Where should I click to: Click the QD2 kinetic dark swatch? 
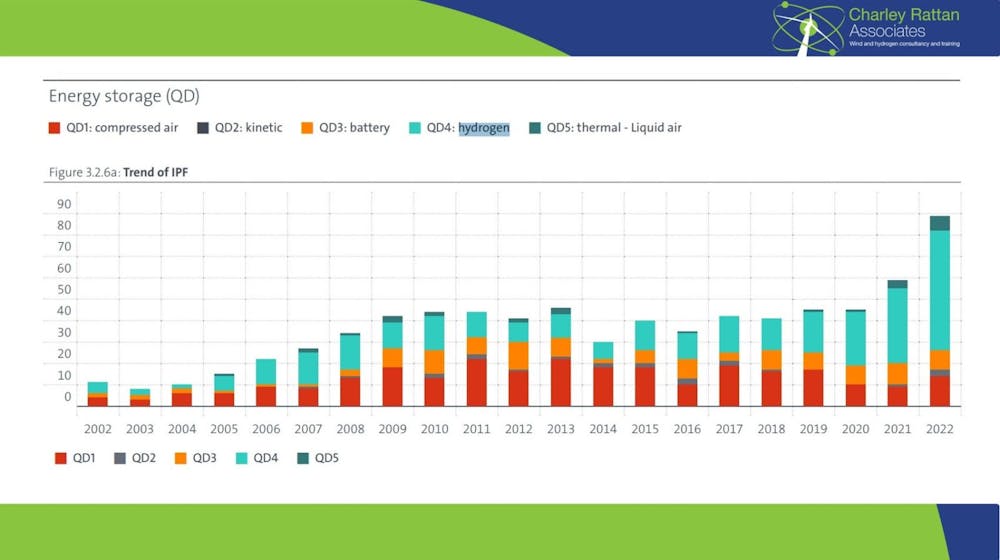203,128
